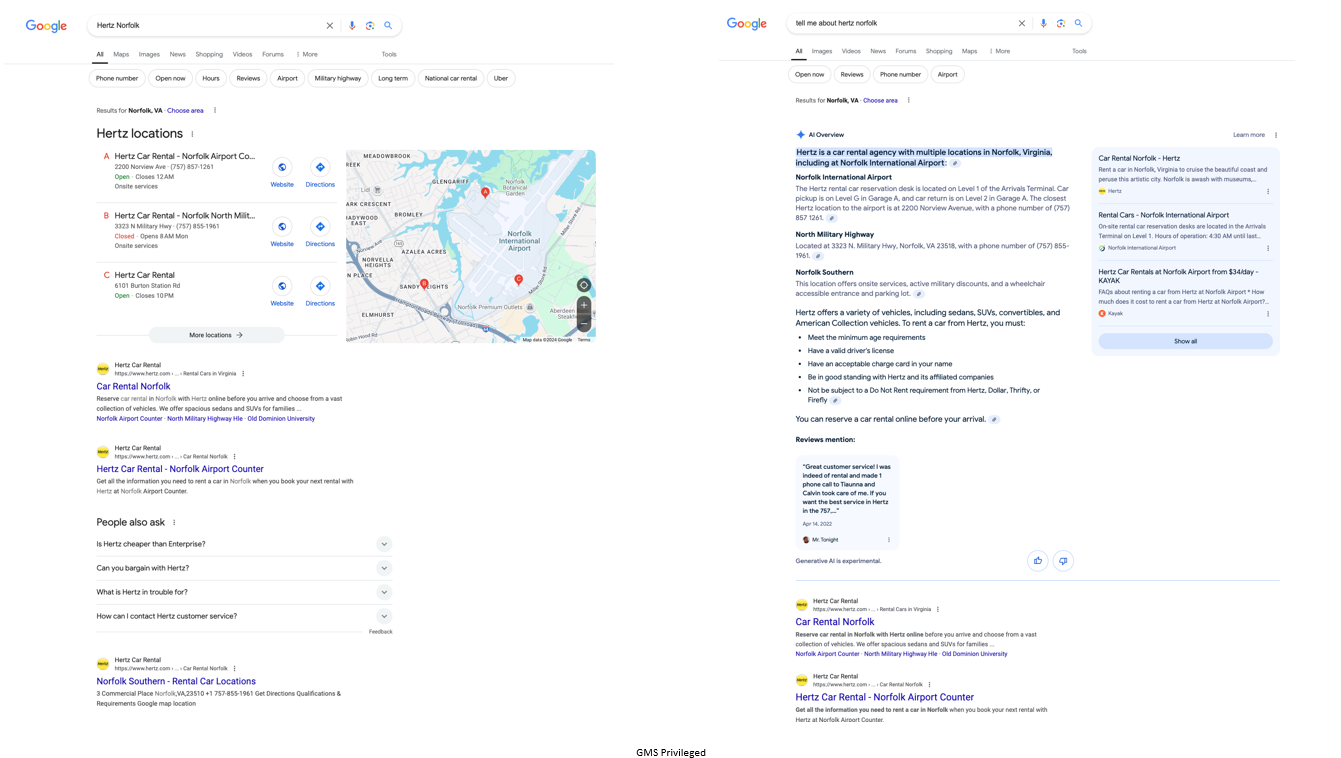This screenshot has width=1341, height=758.
Task: Click the More locations button
Action: point(216,335)
